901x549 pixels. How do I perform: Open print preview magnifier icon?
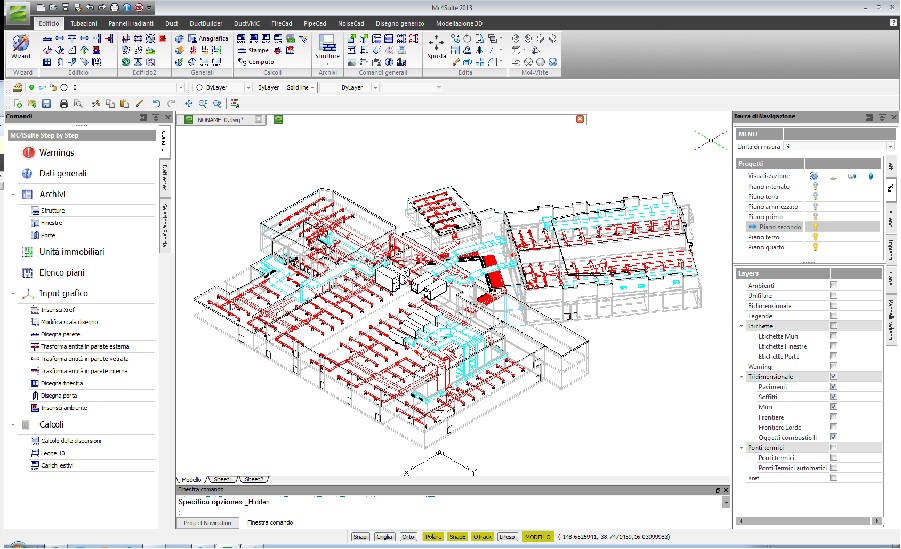78,103
